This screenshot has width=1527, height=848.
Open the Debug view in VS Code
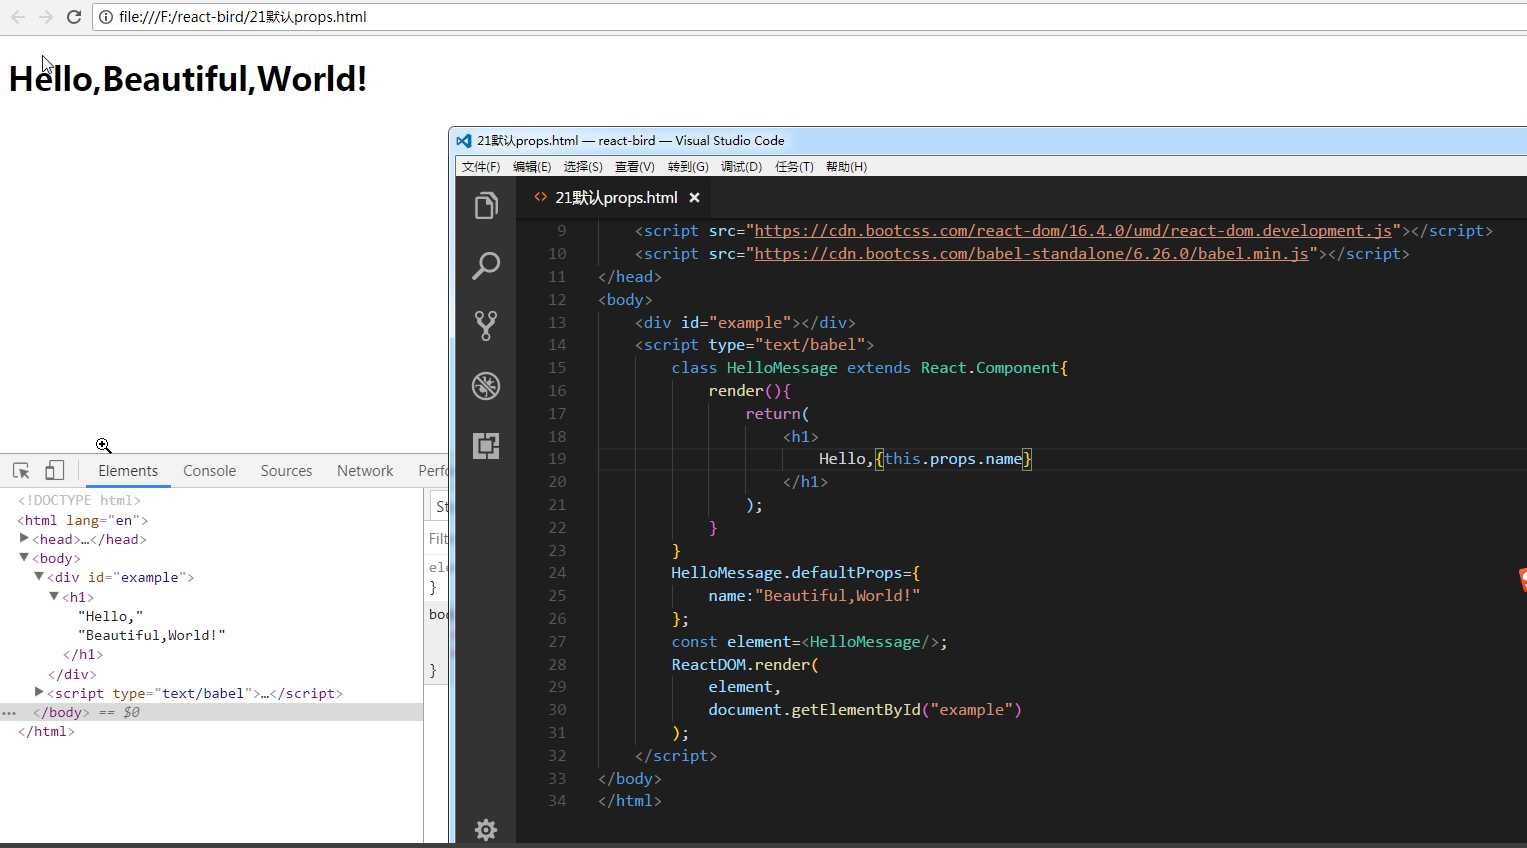(486, 386)
